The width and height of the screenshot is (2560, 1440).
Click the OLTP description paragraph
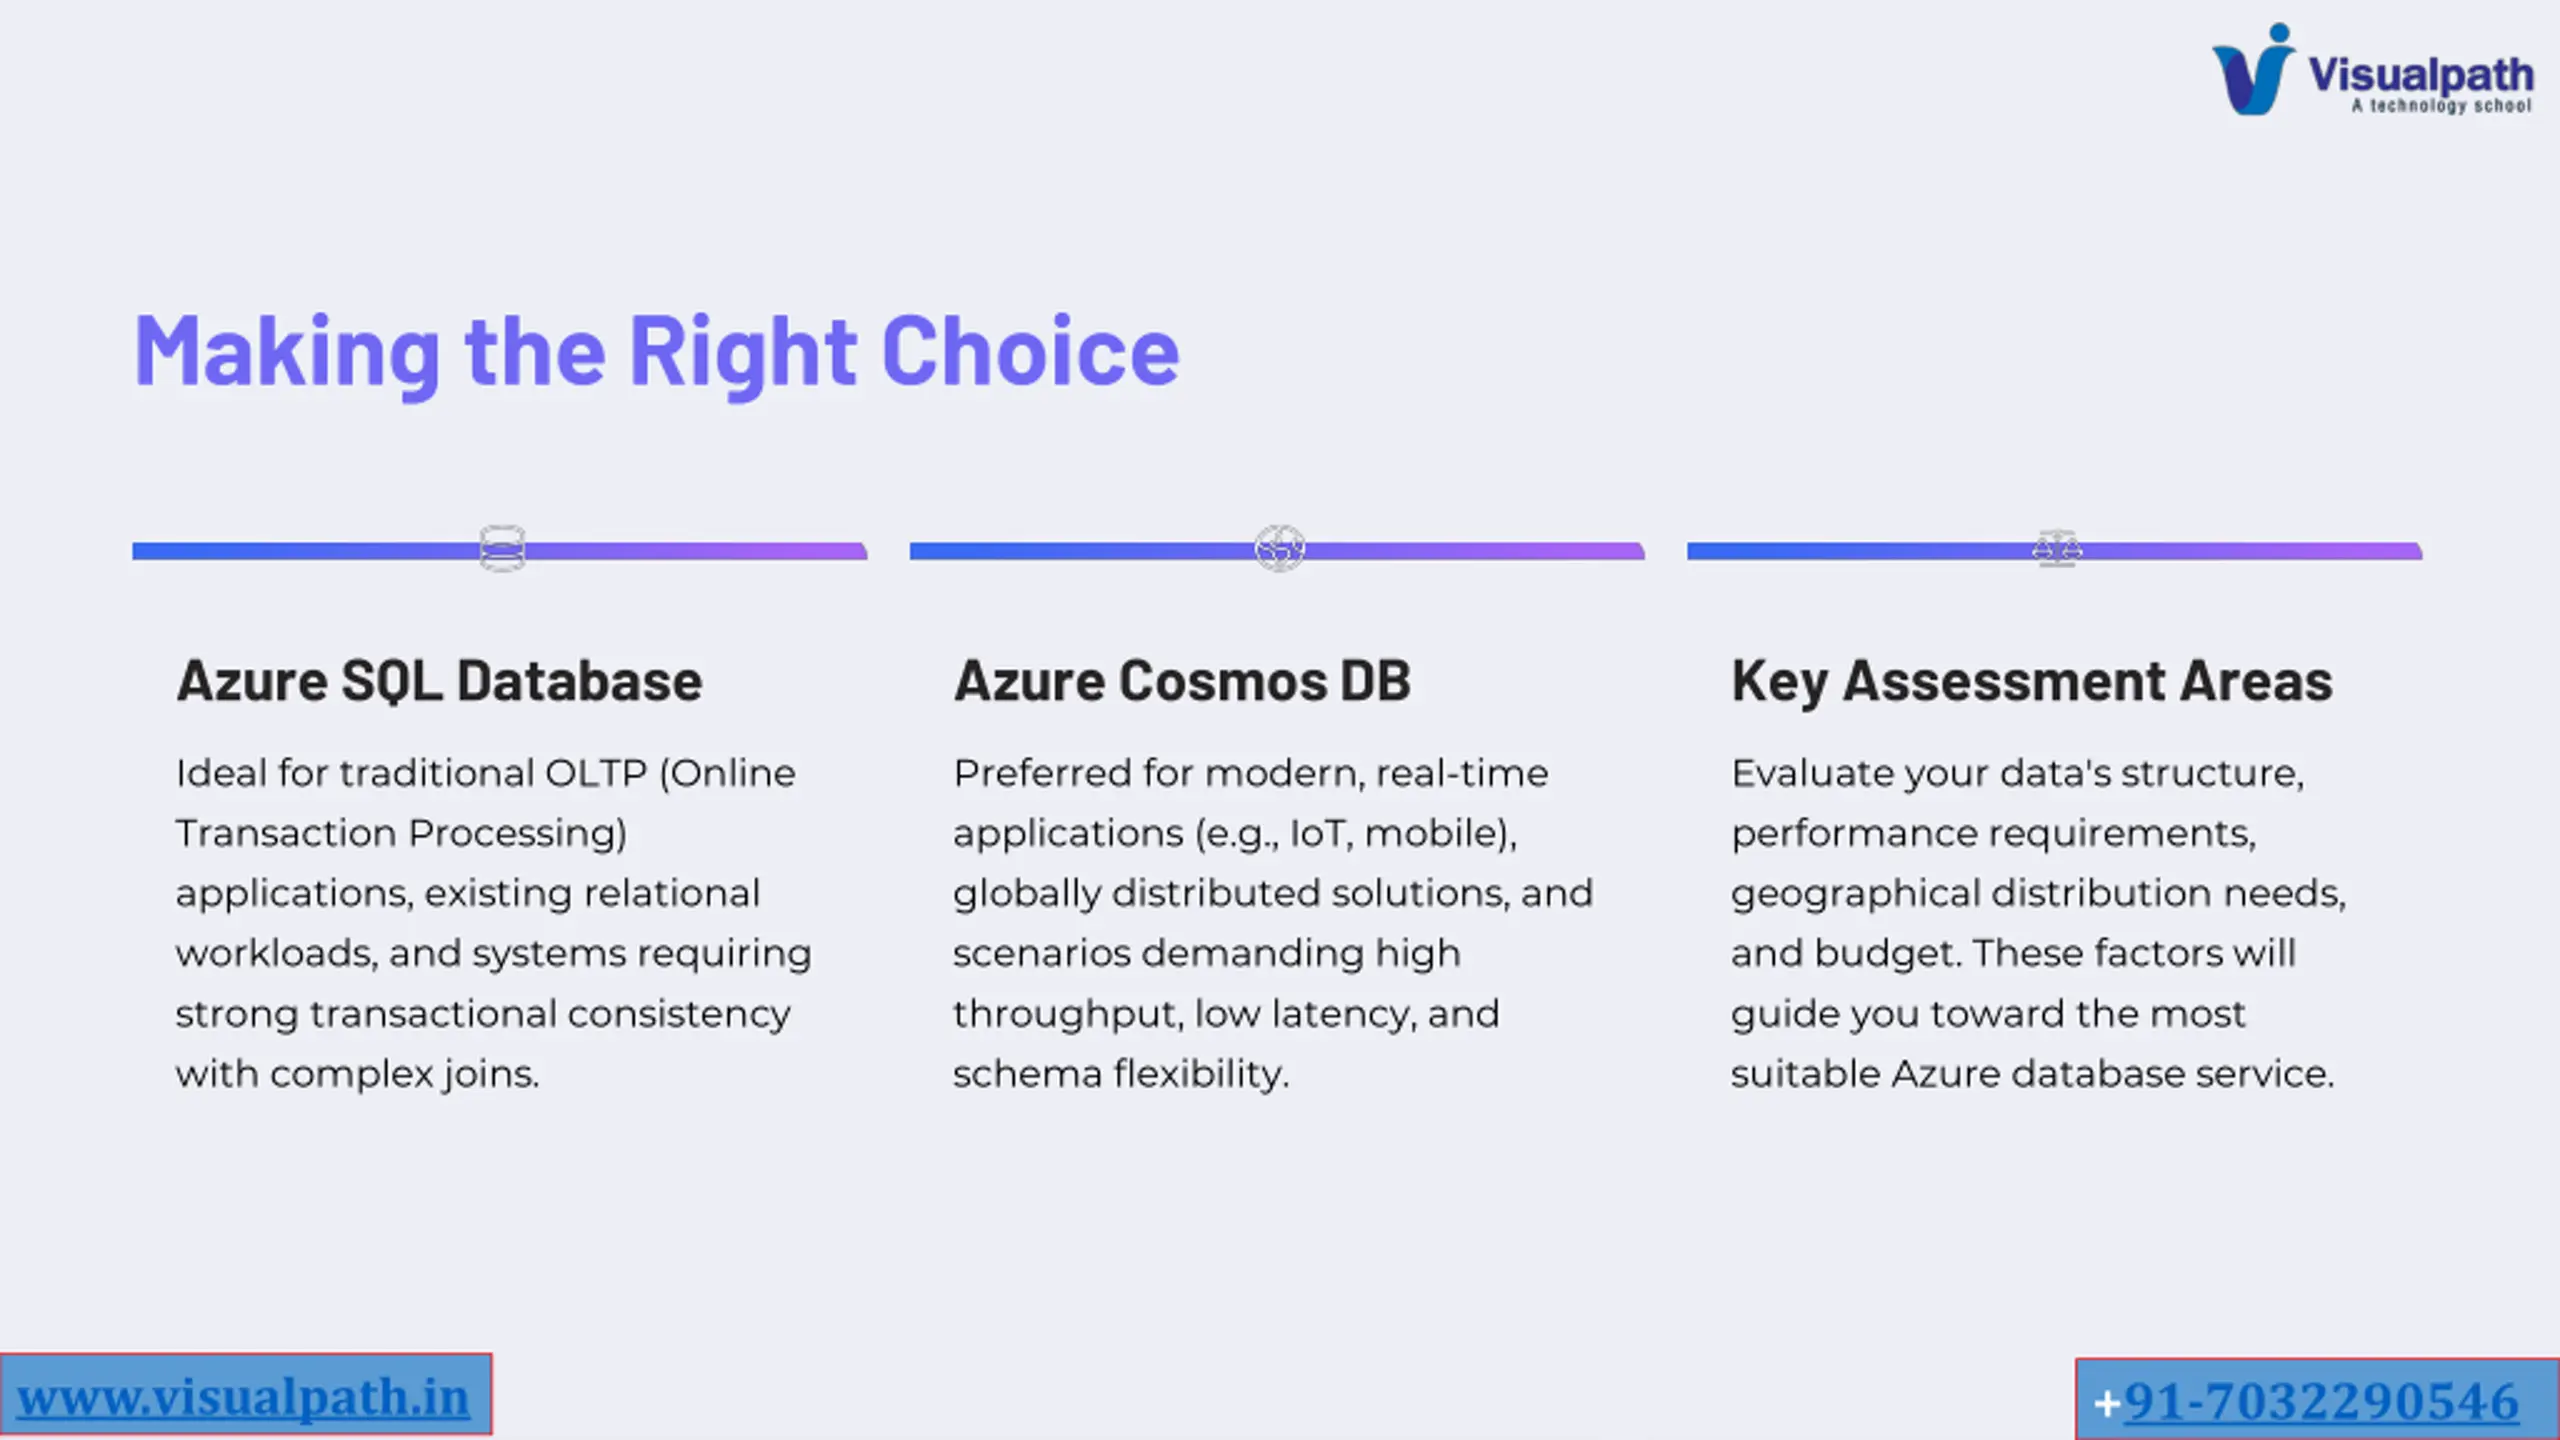pos(493,923)
